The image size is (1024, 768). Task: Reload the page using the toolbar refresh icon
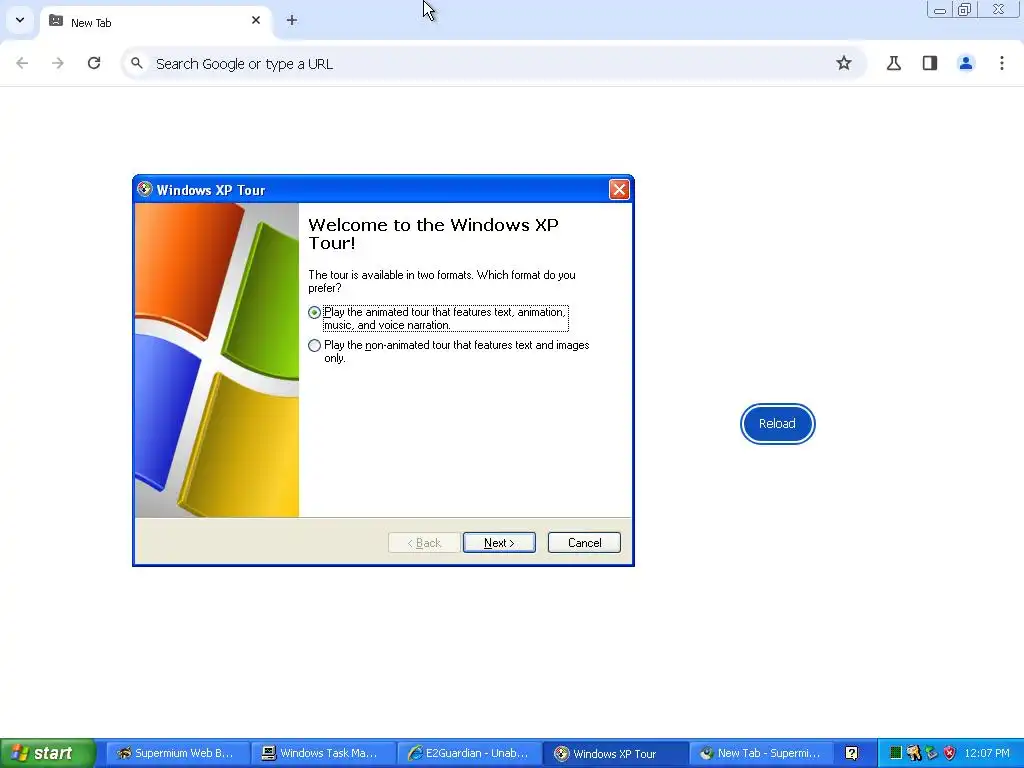tap(94, 63)
